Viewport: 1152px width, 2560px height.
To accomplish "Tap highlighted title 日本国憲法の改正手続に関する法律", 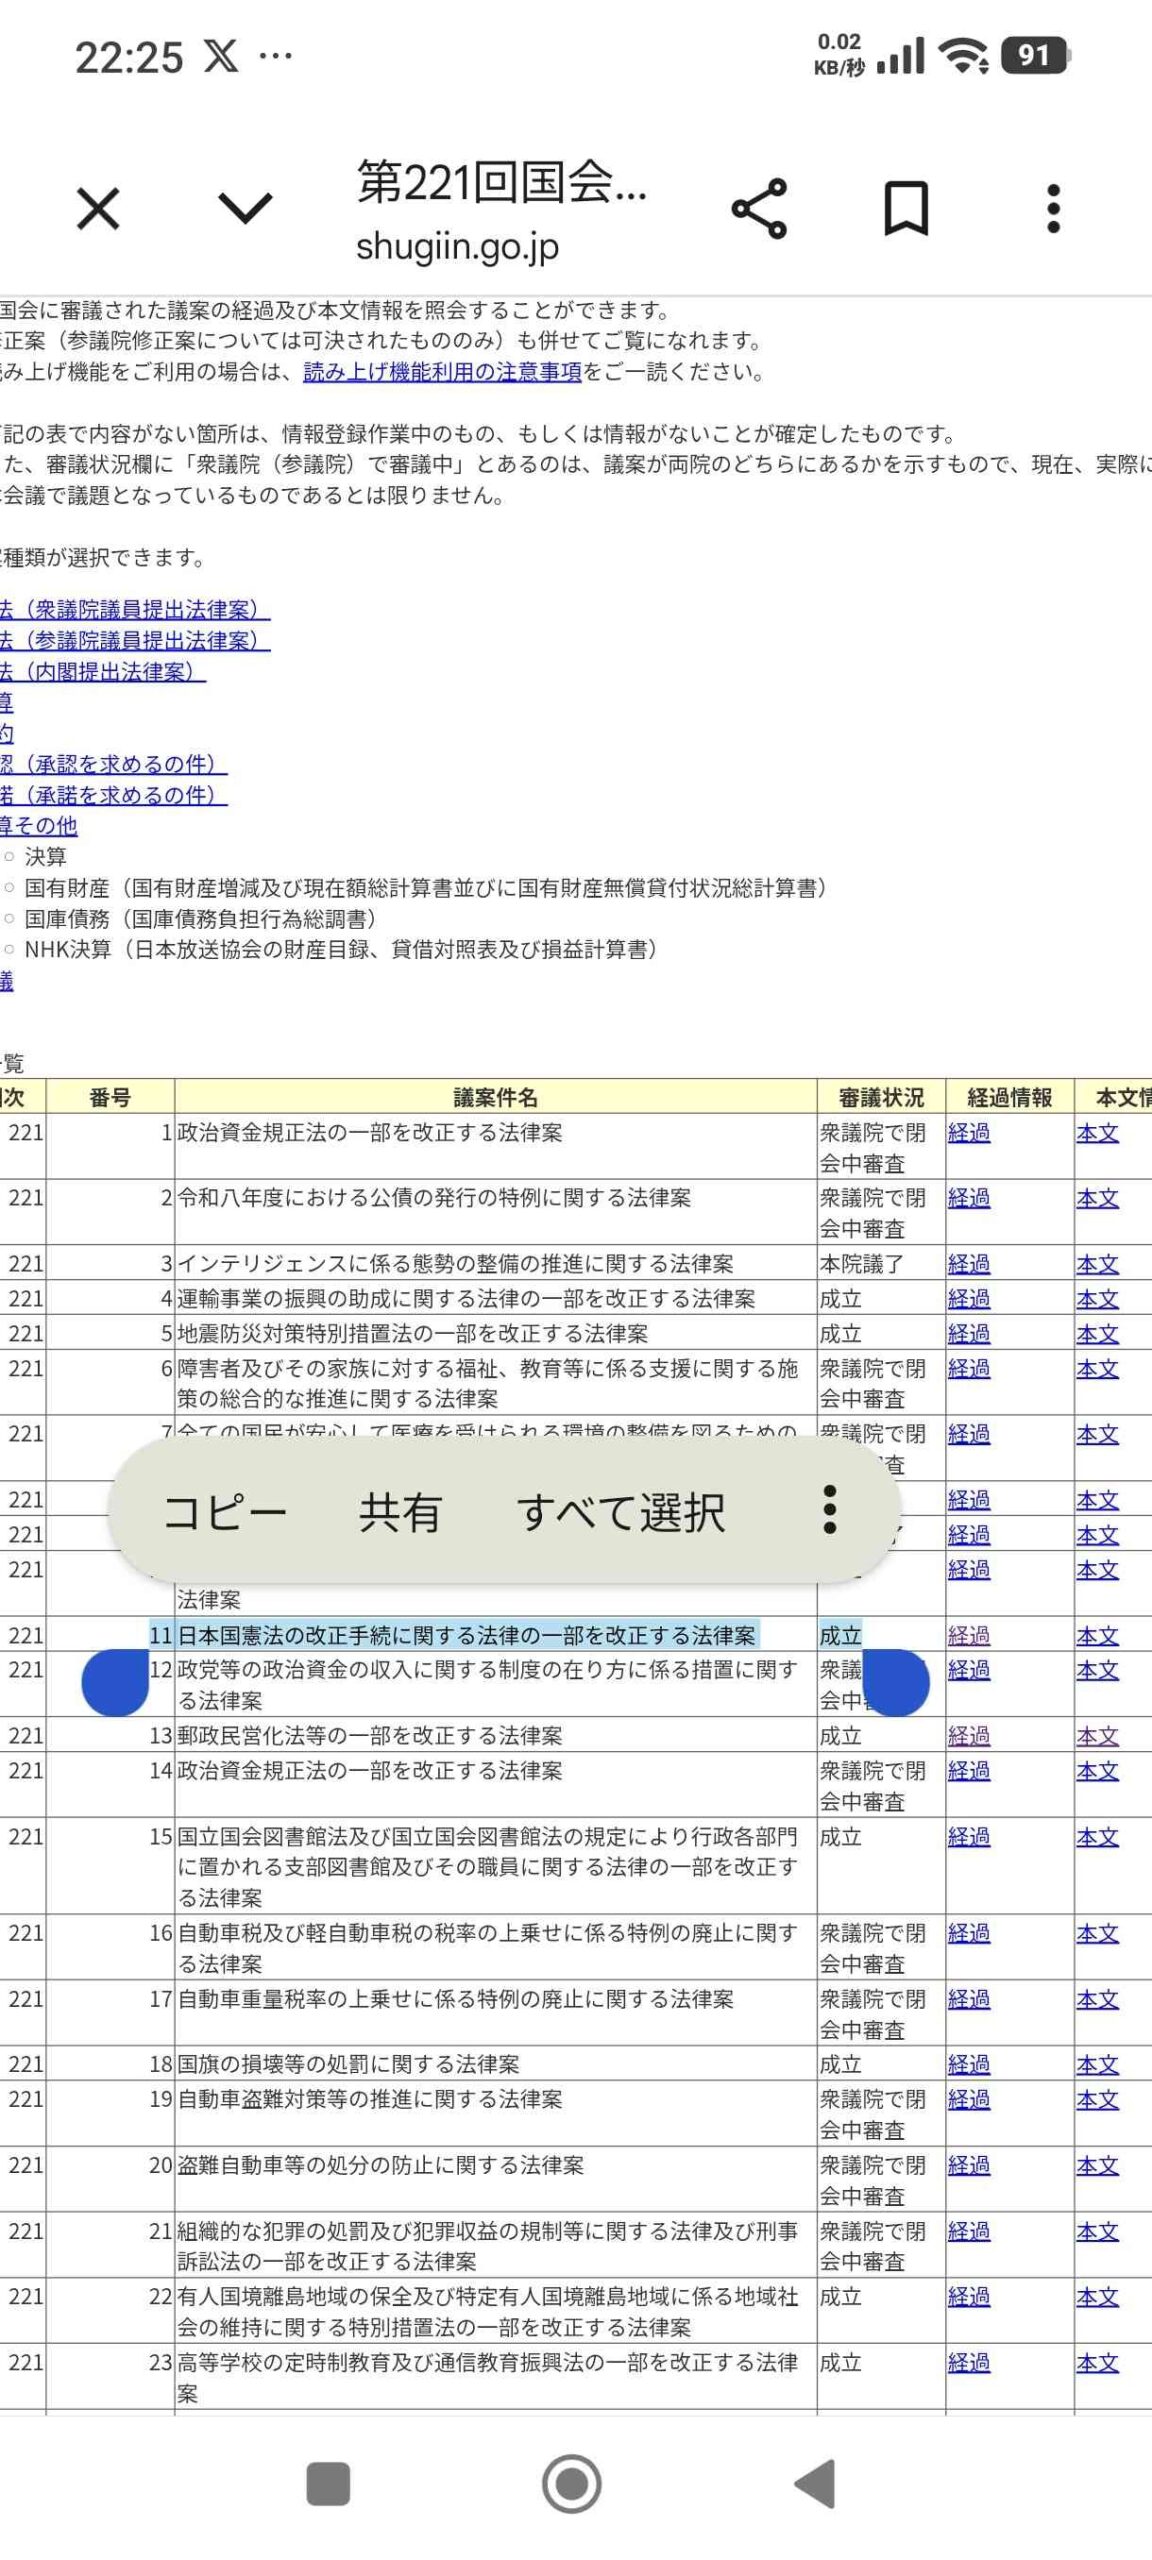I will click(467, 1636).
